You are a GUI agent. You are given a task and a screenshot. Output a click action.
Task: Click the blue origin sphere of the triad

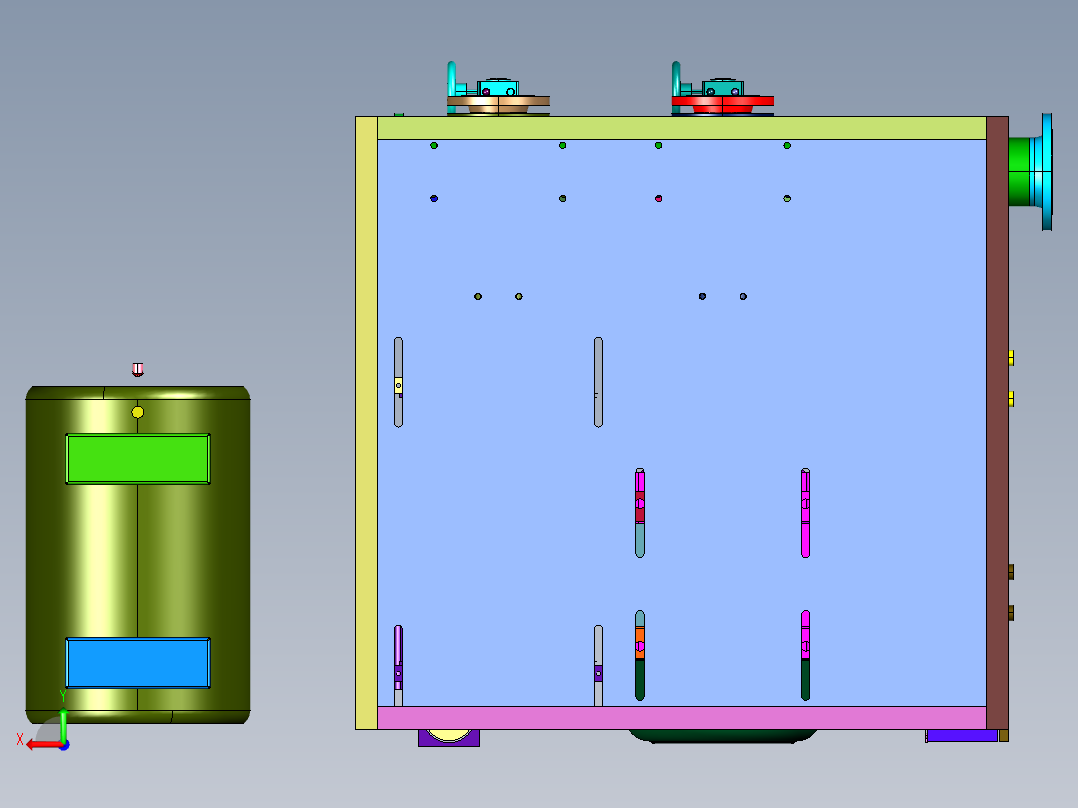[x=64, y=745]
